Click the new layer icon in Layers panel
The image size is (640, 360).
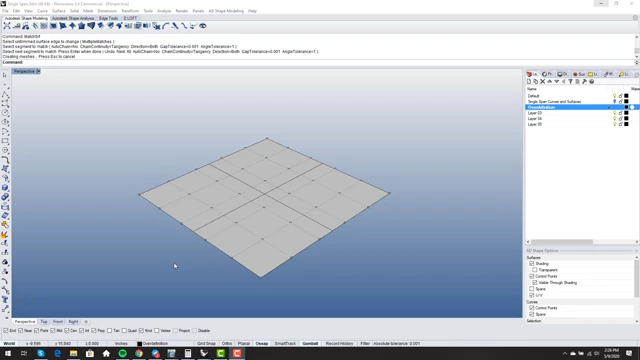529,82
